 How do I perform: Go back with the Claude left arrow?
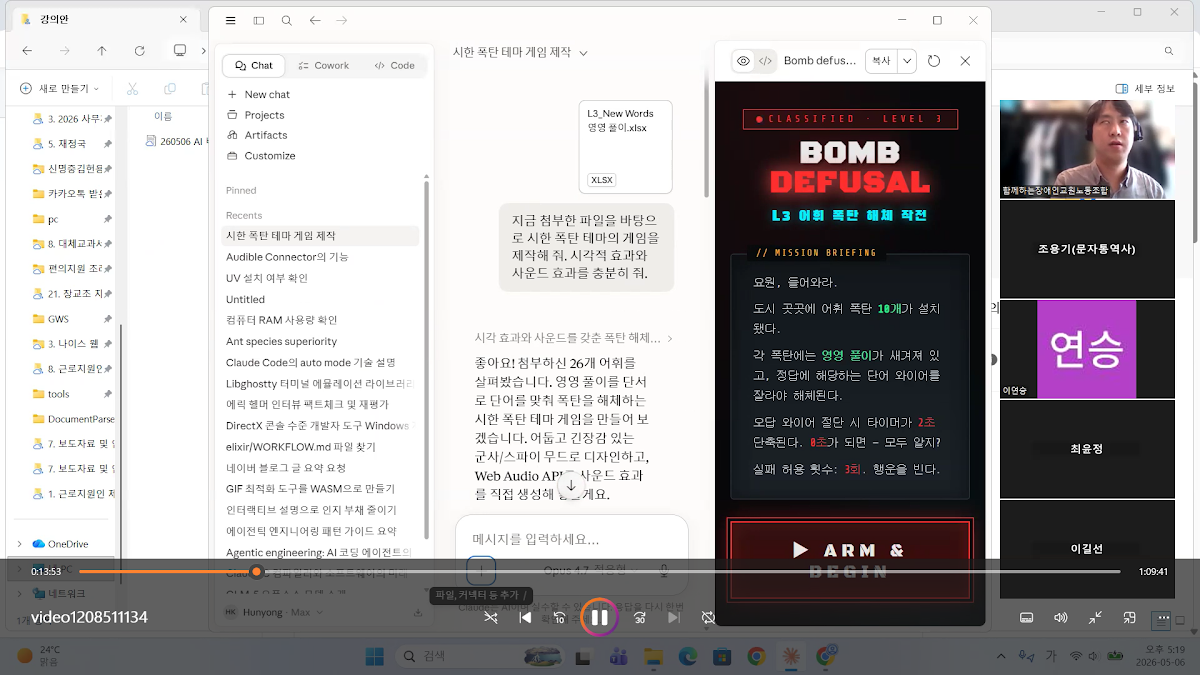(315, 20)
